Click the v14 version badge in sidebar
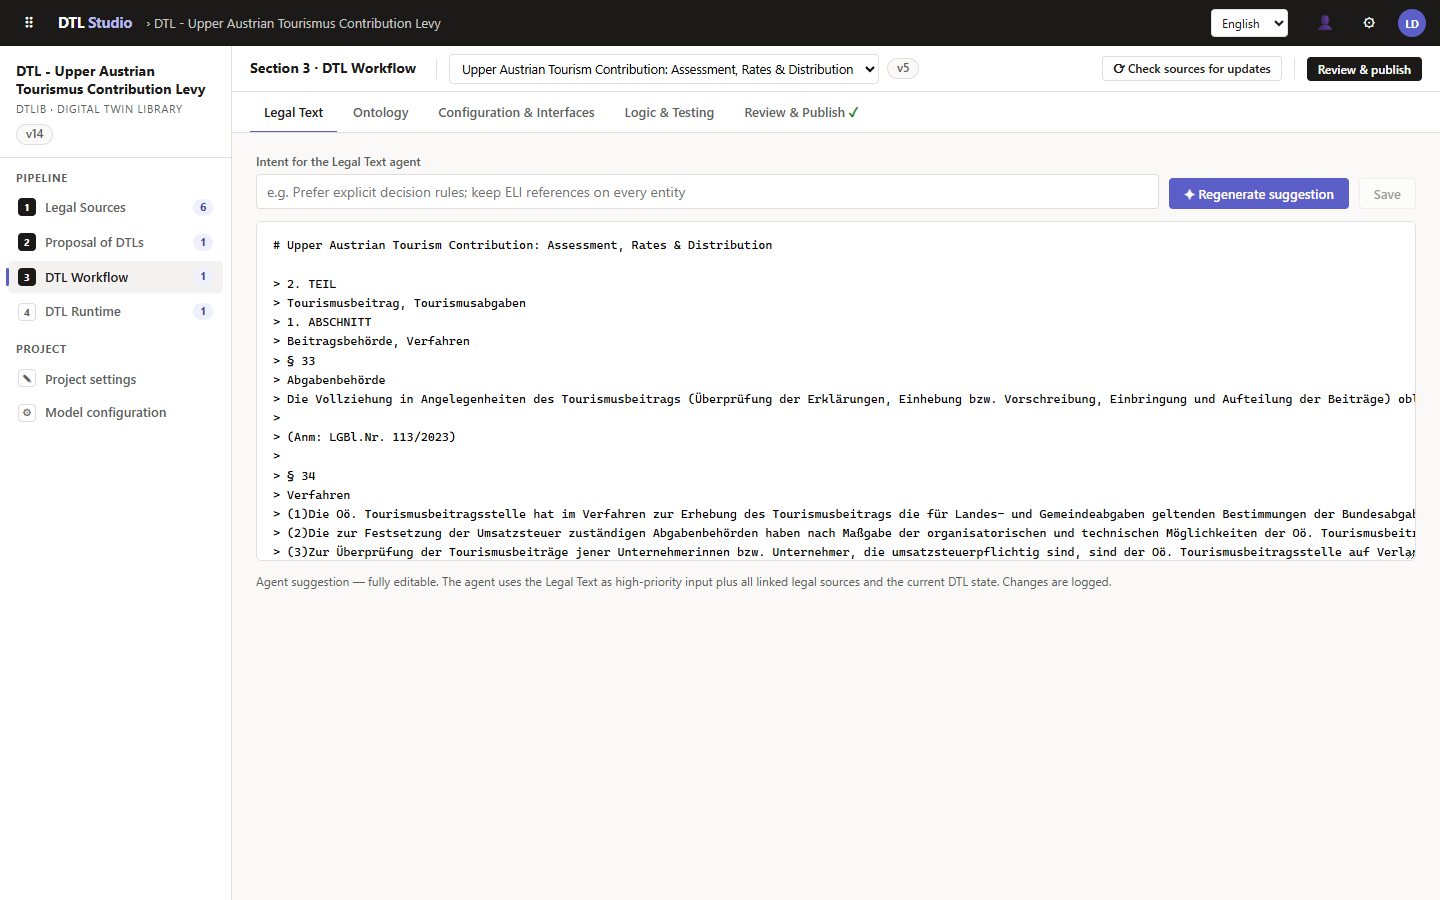The image size is (1440, 900). click(x=35, y=134)
